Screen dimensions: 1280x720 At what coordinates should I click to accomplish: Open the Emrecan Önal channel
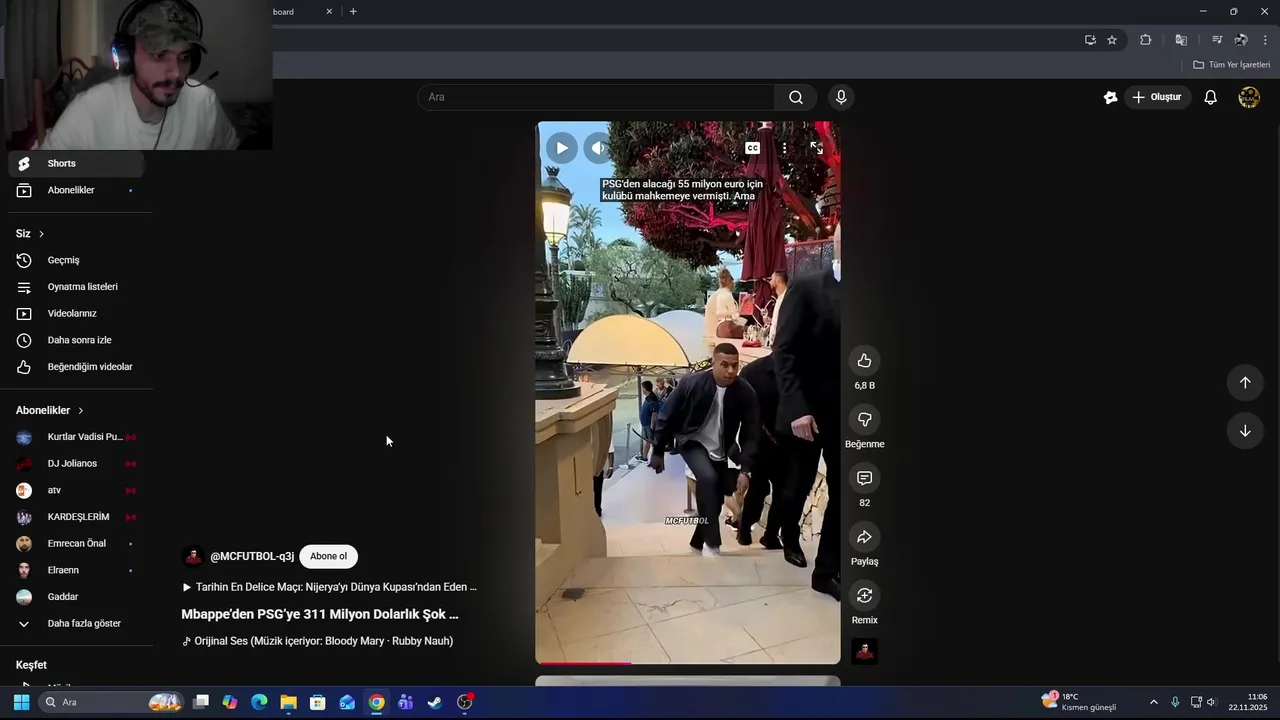(76, 544)
